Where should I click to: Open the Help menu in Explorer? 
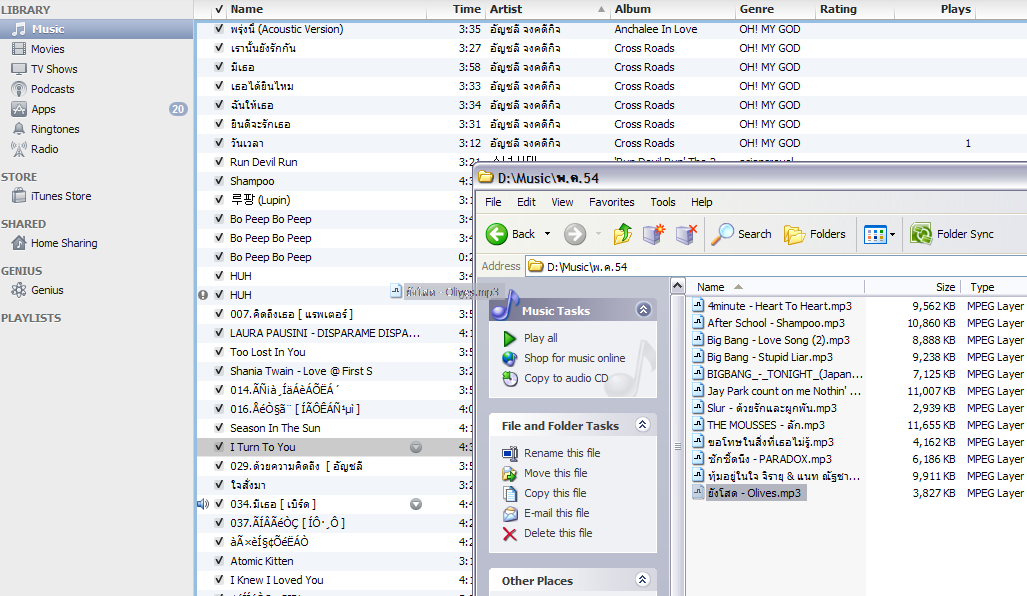point(701,202)
